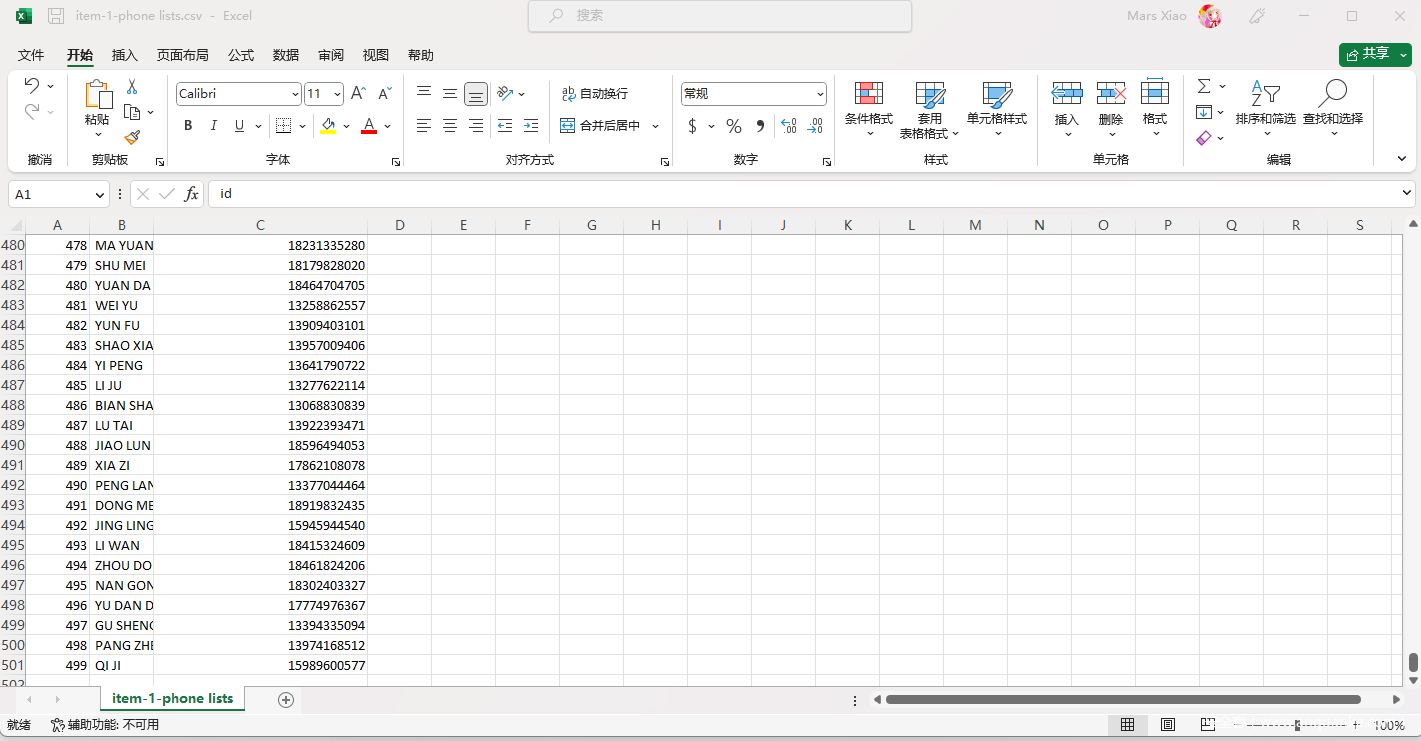Image resolution: width=1421 pixels, height=741 pixels.
Task: Toggle bold formatting
Action: 188,126
